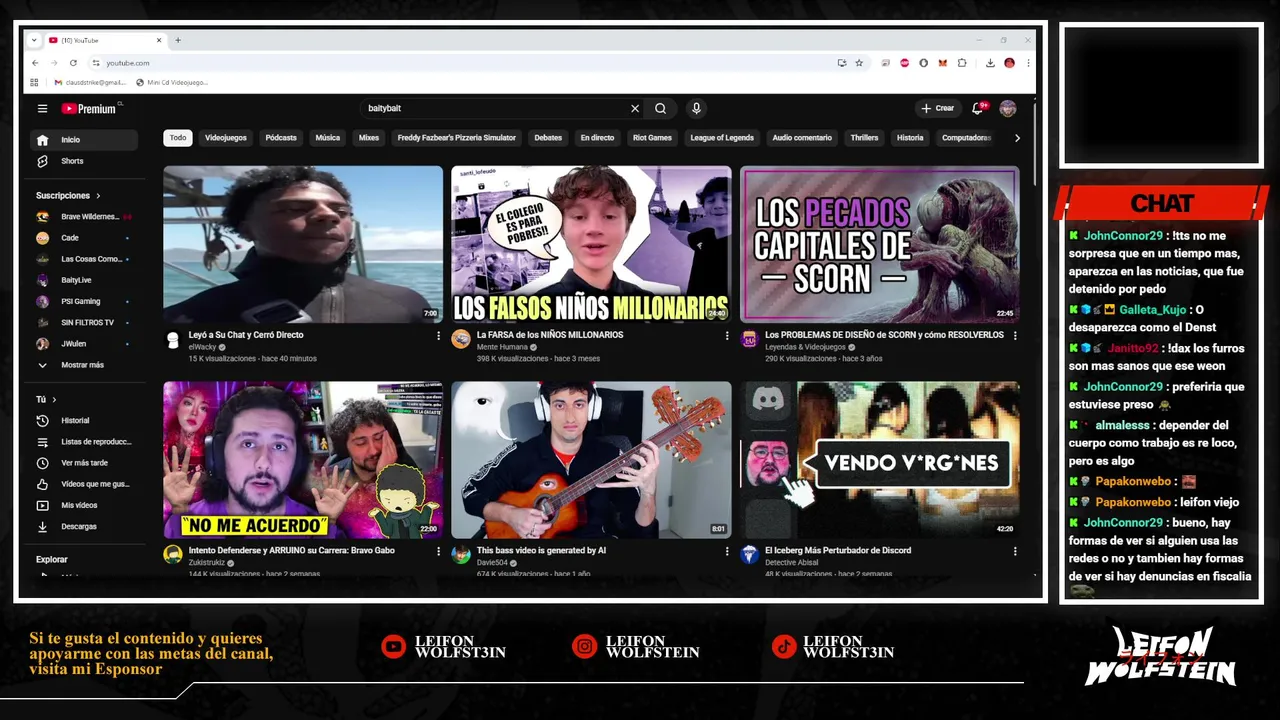Click the magnifying glass search button
Image resolution: width=1280 pixels, height=720 pixels.
(661, 108)
